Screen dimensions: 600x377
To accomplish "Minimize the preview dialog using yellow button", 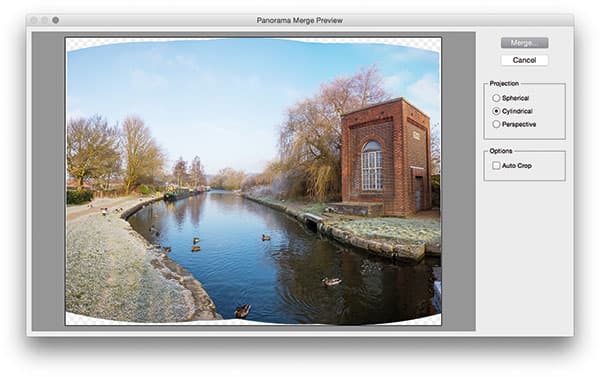I will tap(45, 20).
